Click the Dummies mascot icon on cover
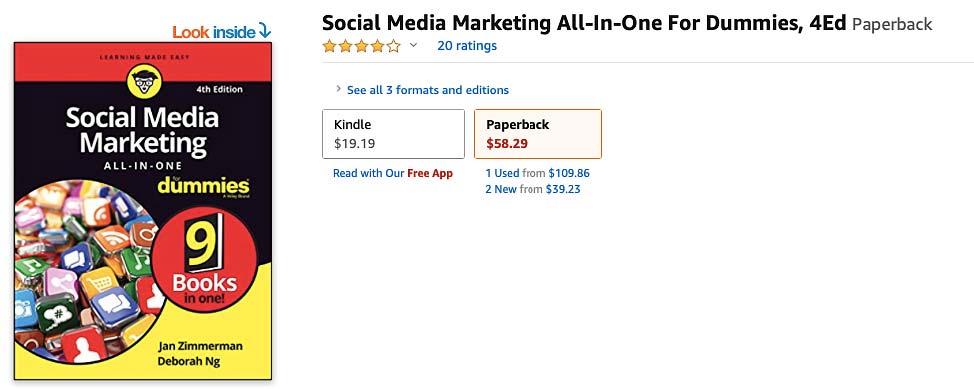Image resolution: width=974 pixels, height=389 pixels. 143,80
